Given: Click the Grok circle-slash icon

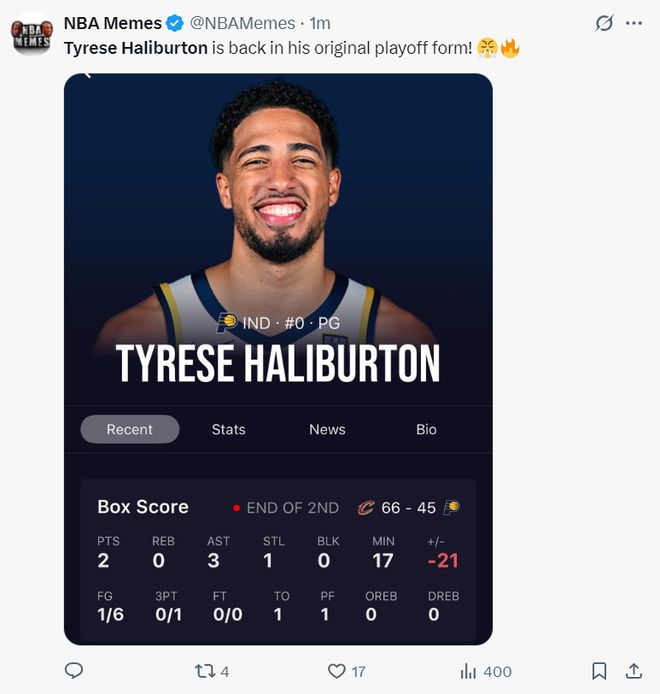Looking at the screenshot, I should (x=604, y=23).
